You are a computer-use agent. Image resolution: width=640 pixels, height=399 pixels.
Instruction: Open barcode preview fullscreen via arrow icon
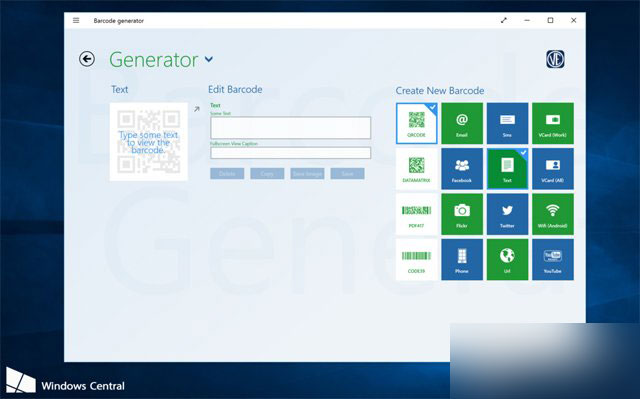tap(197, 109)
